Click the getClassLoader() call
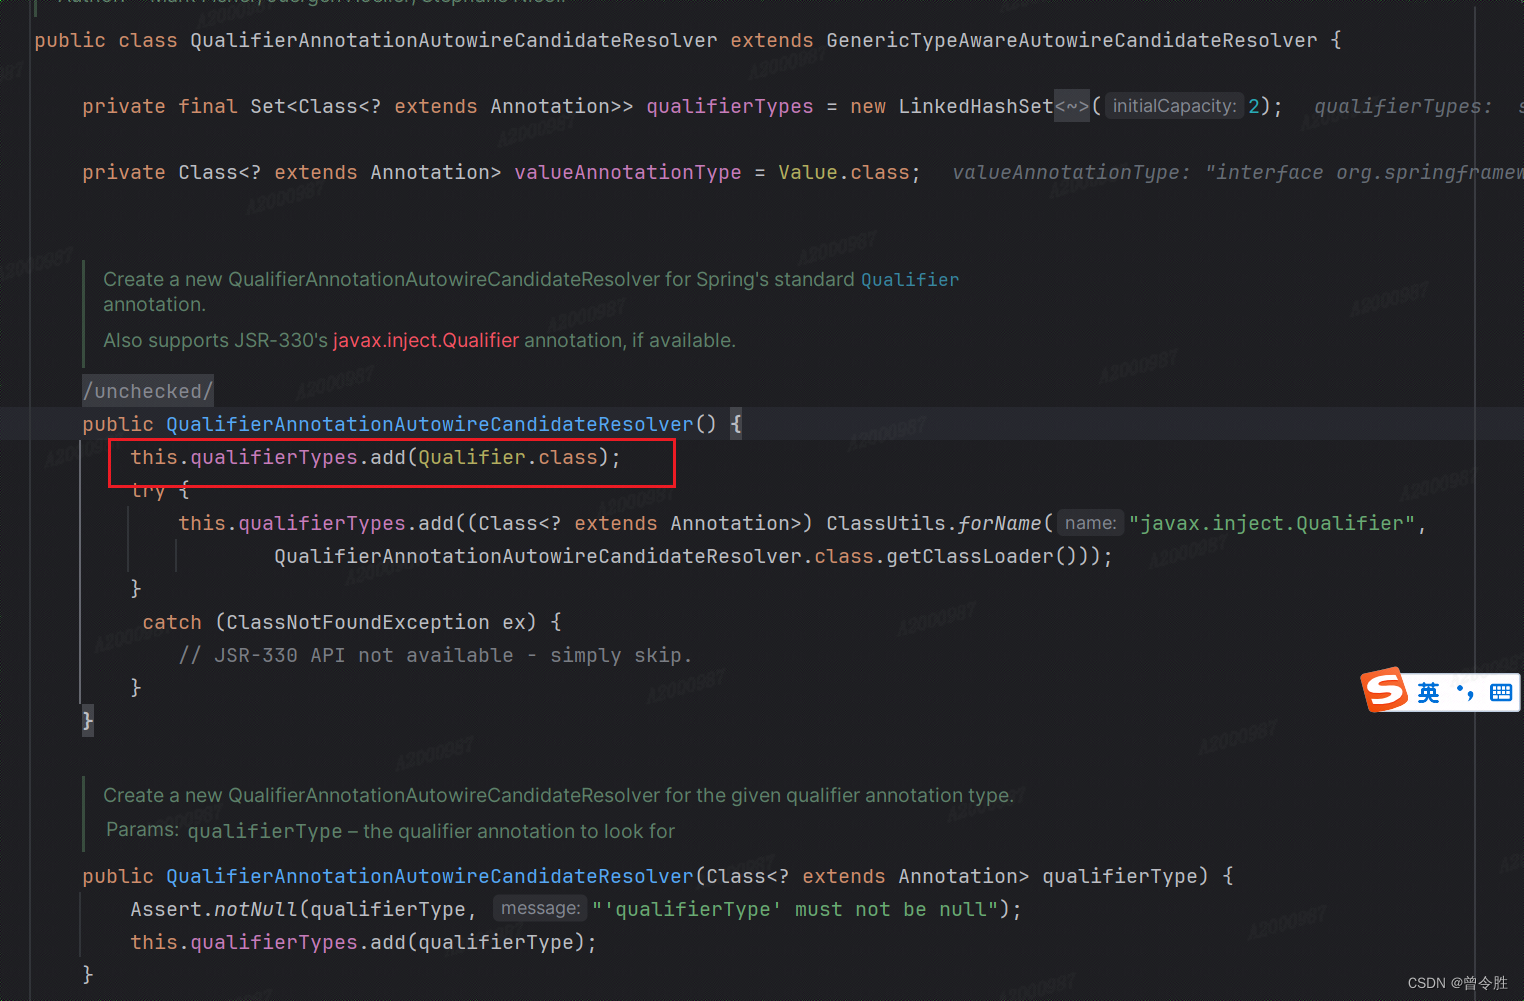This screenshot has width=1524, height=1001. tap(981, 556)
